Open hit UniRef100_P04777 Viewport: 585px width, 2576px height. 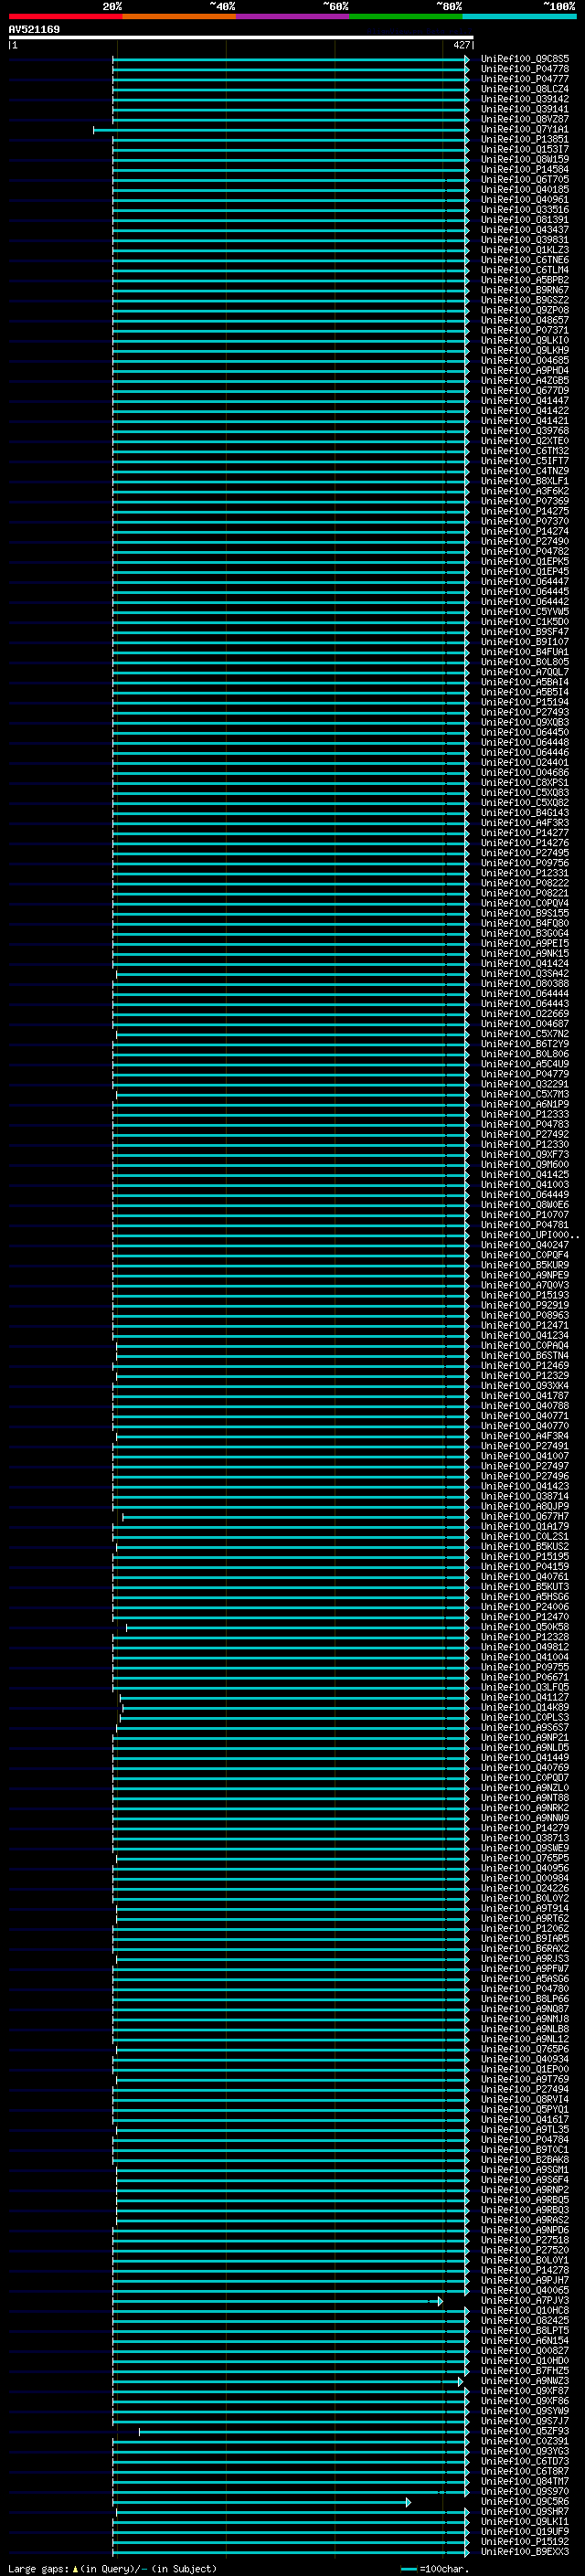(x=525, y=79)
